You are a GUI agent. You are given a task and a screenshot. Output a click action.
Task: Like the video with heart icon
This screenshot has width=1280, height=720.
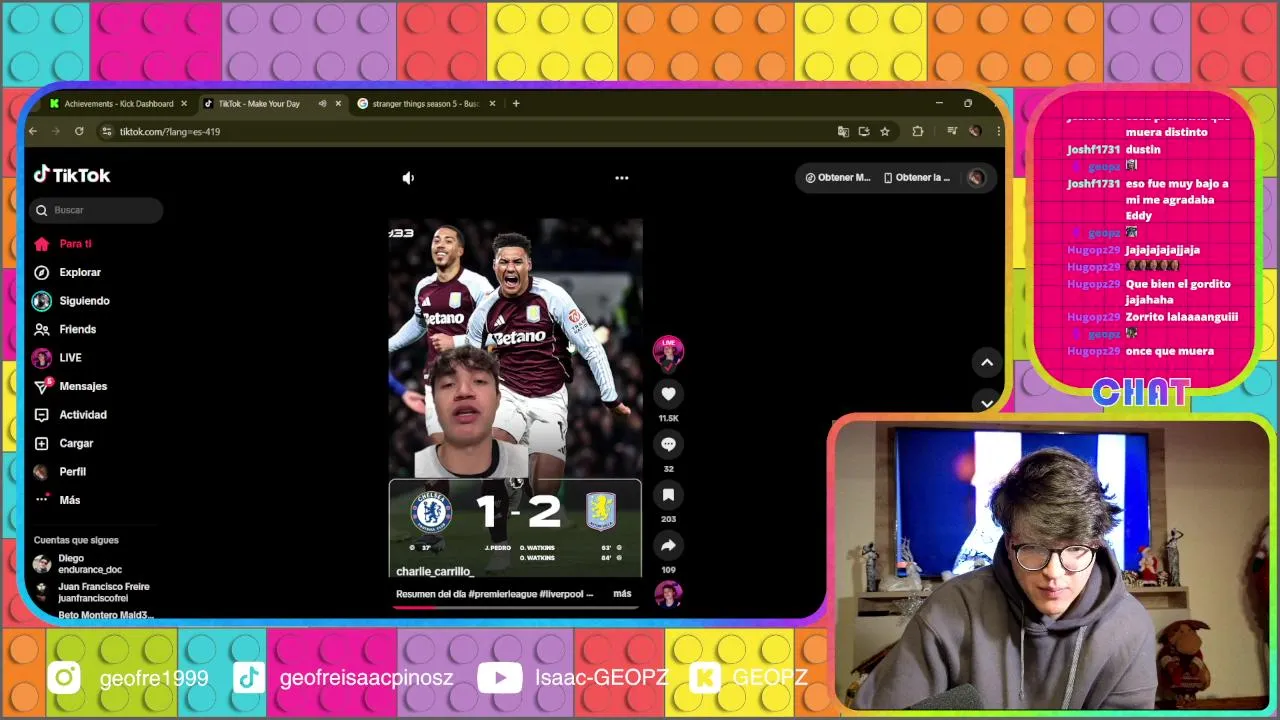pos(668,394)
